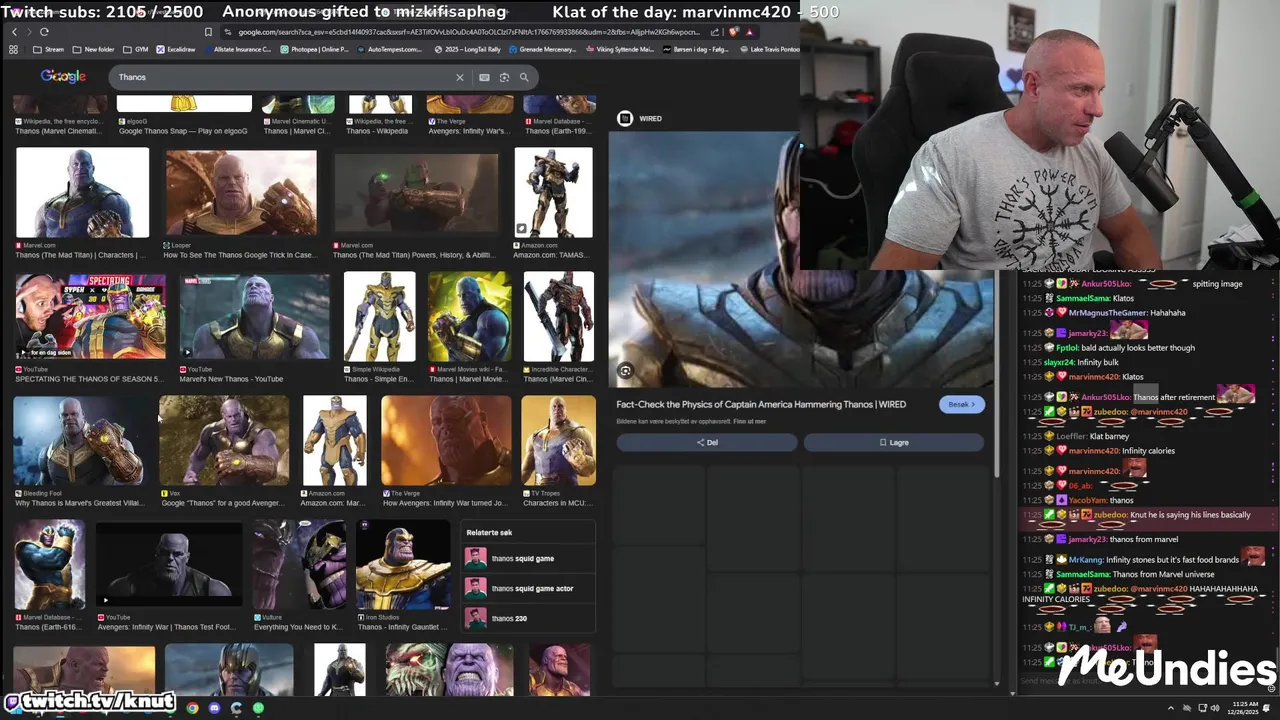Open the Marvel.com Thanos Mad Titan Characters thumbnail
The image size is (1280, 720).
pos(82,193)
